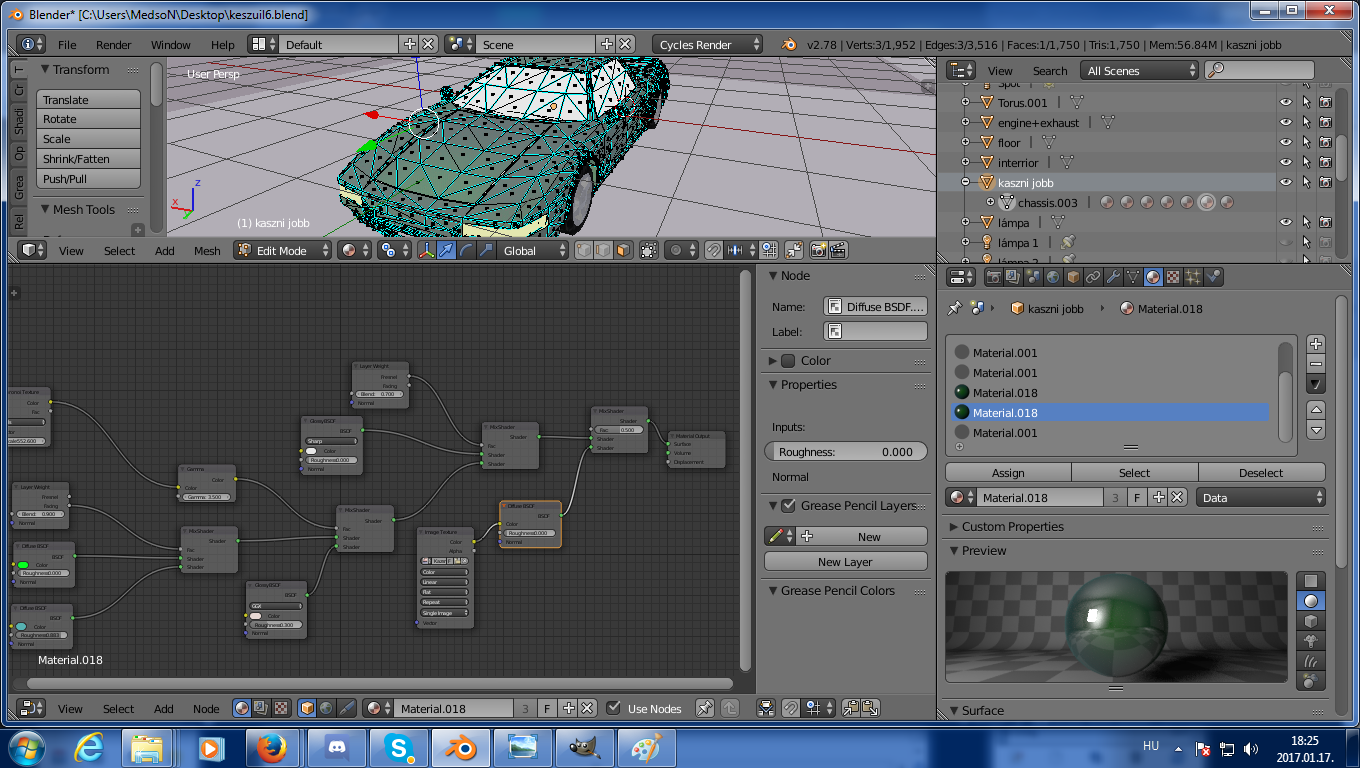Collapse the Mesh Tools panel
The height and width of the screenshot is (768, 1360).
pos(45,209)
